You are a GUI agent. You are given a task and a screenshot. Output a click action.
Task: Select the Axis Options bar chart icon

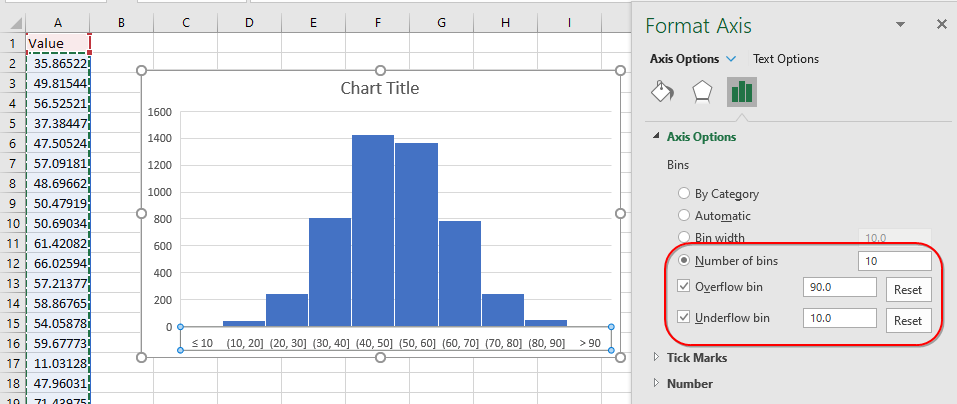click(x=742, y=92)
